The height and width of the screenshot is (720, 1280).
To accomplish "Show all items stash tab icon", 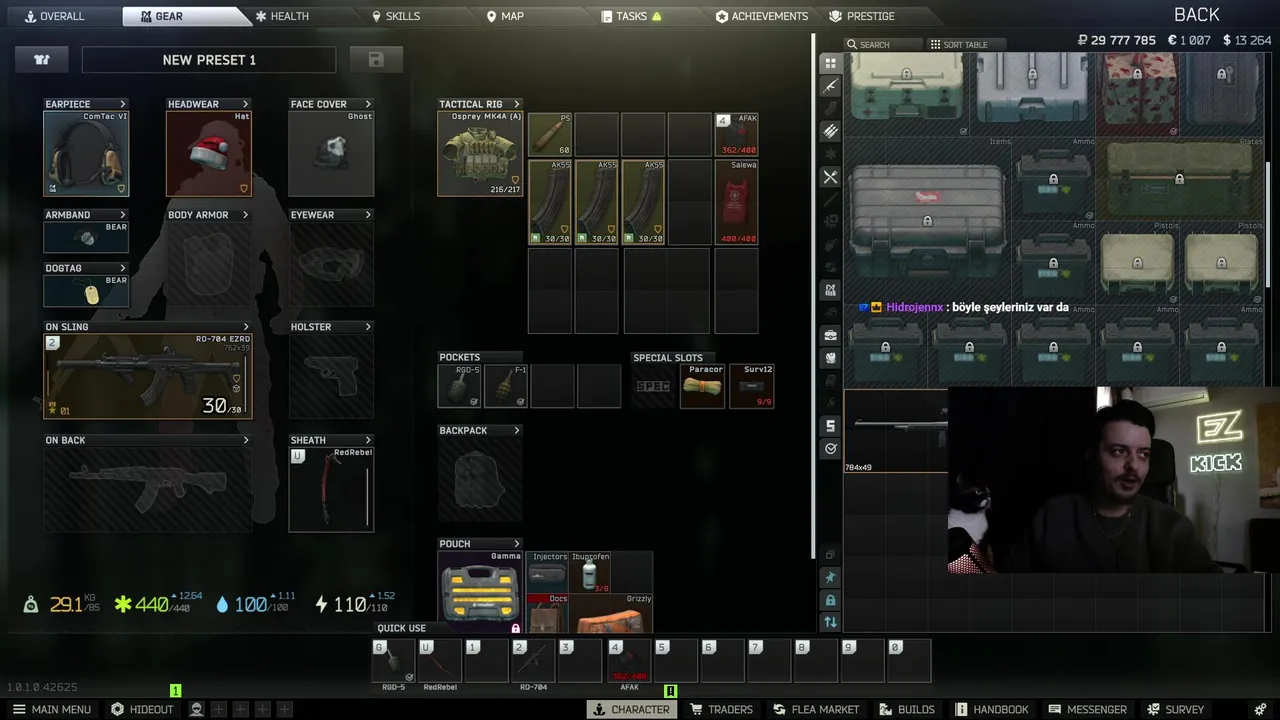I will tap(830, 63).
